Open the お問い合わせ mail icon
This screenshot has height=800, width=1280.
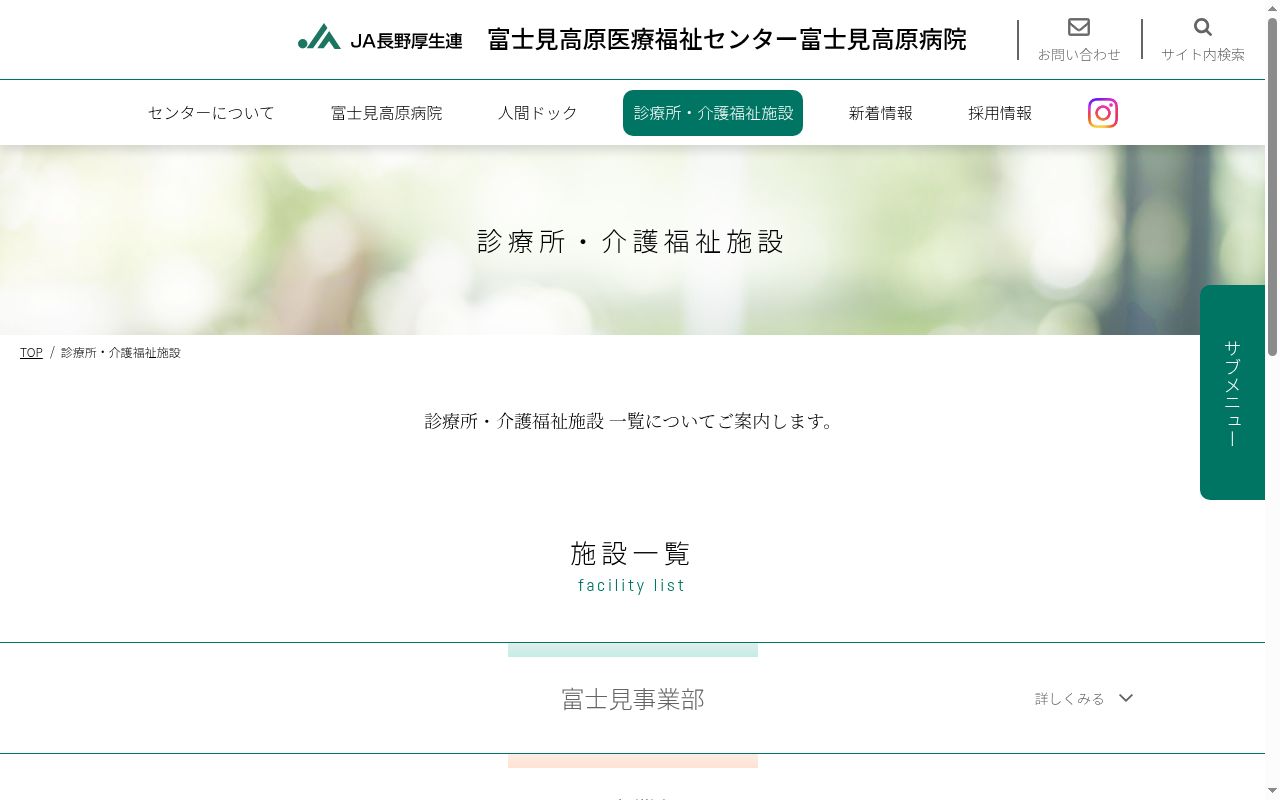click(1078, 27)
